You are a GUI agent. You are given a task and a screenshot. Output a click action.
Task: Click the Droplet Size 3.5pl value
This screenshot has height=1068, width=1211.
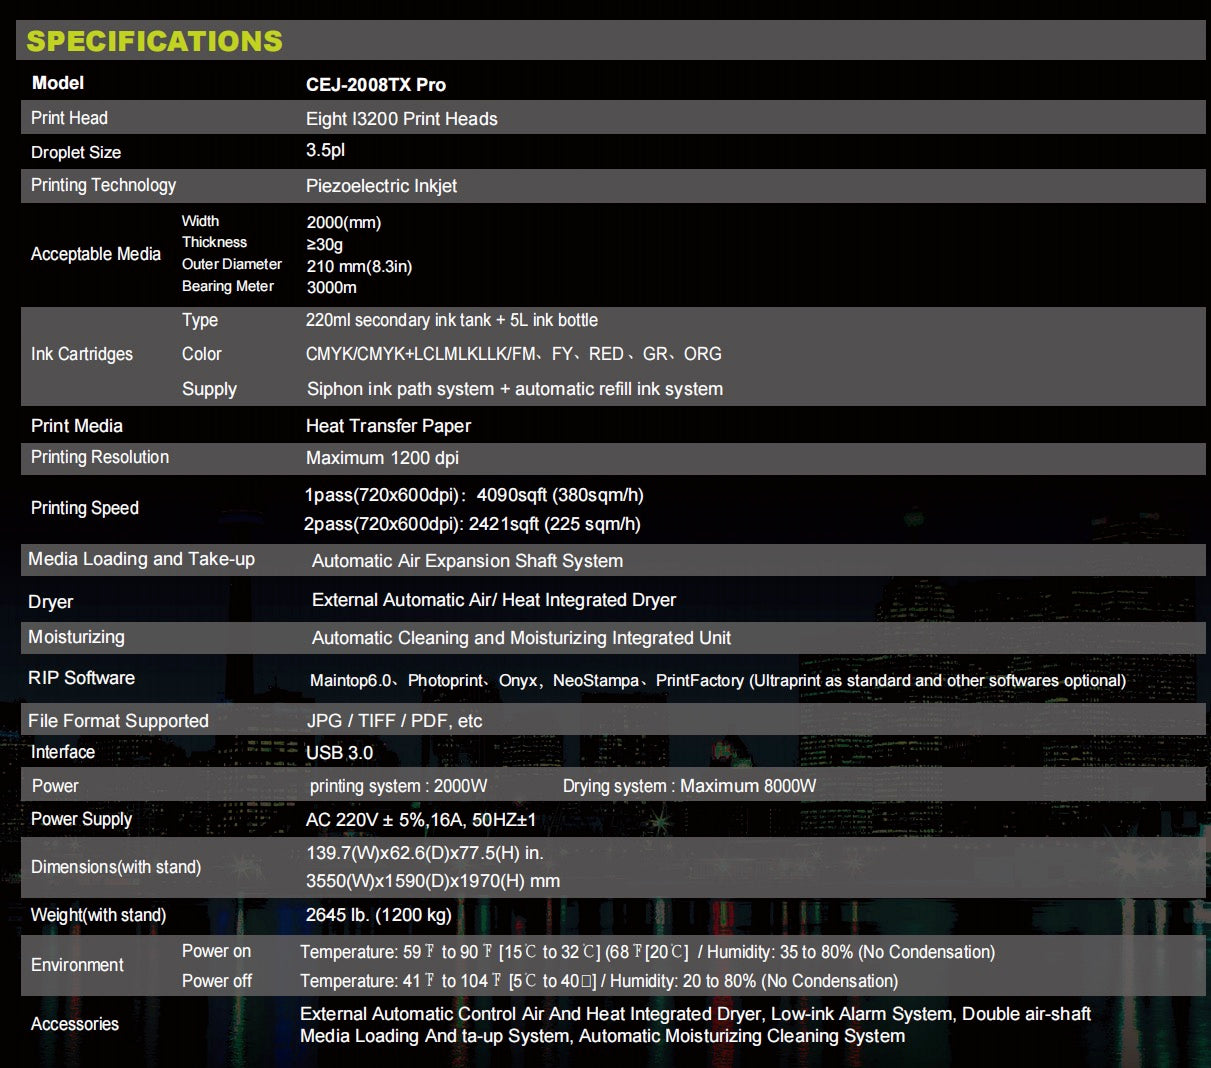(x=325, y=150)
